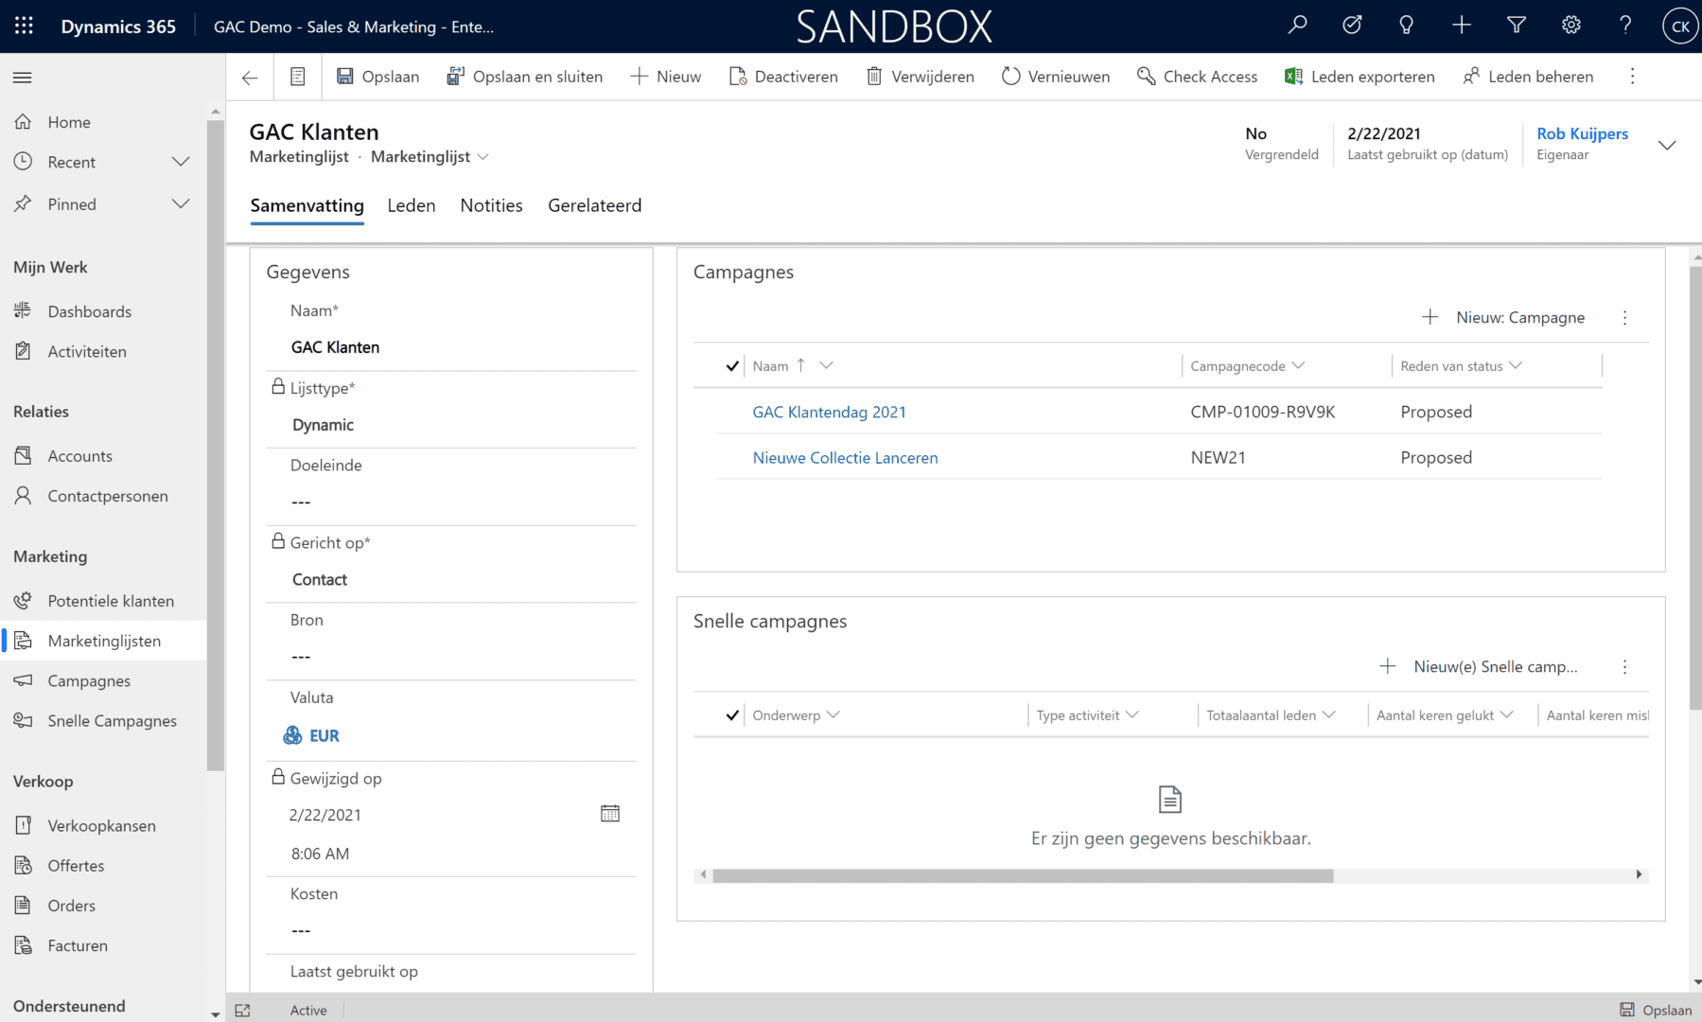Image resolution: width=1702 pixels, height=1022 pixels.
Task: Open Snelle campagnes grid more options
Action: tap(1625, 667)
